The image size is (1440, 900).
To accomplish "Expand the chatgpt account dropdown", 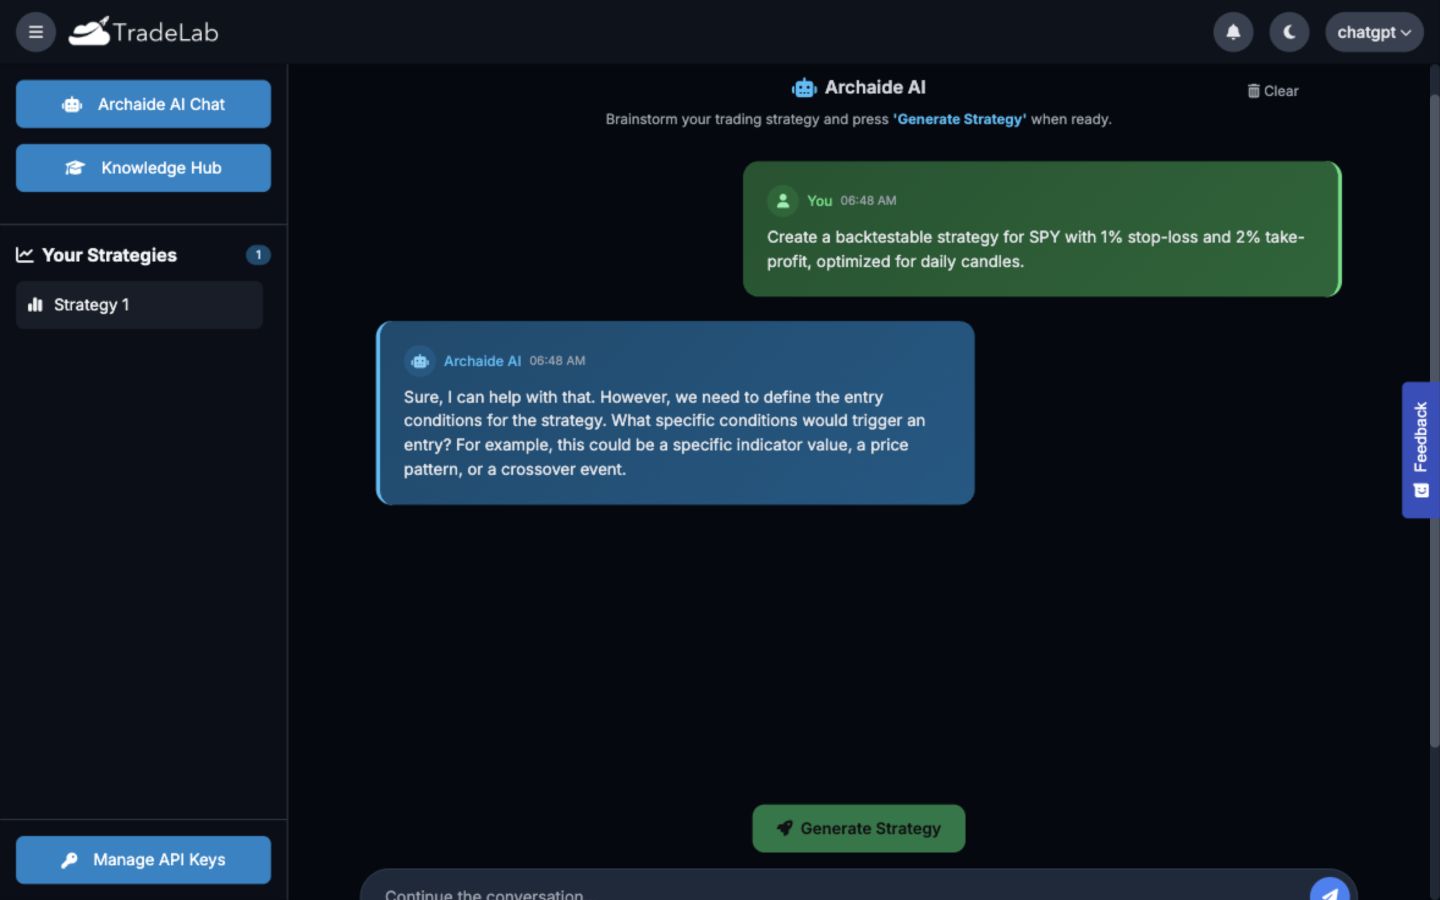I will 1374,32.
